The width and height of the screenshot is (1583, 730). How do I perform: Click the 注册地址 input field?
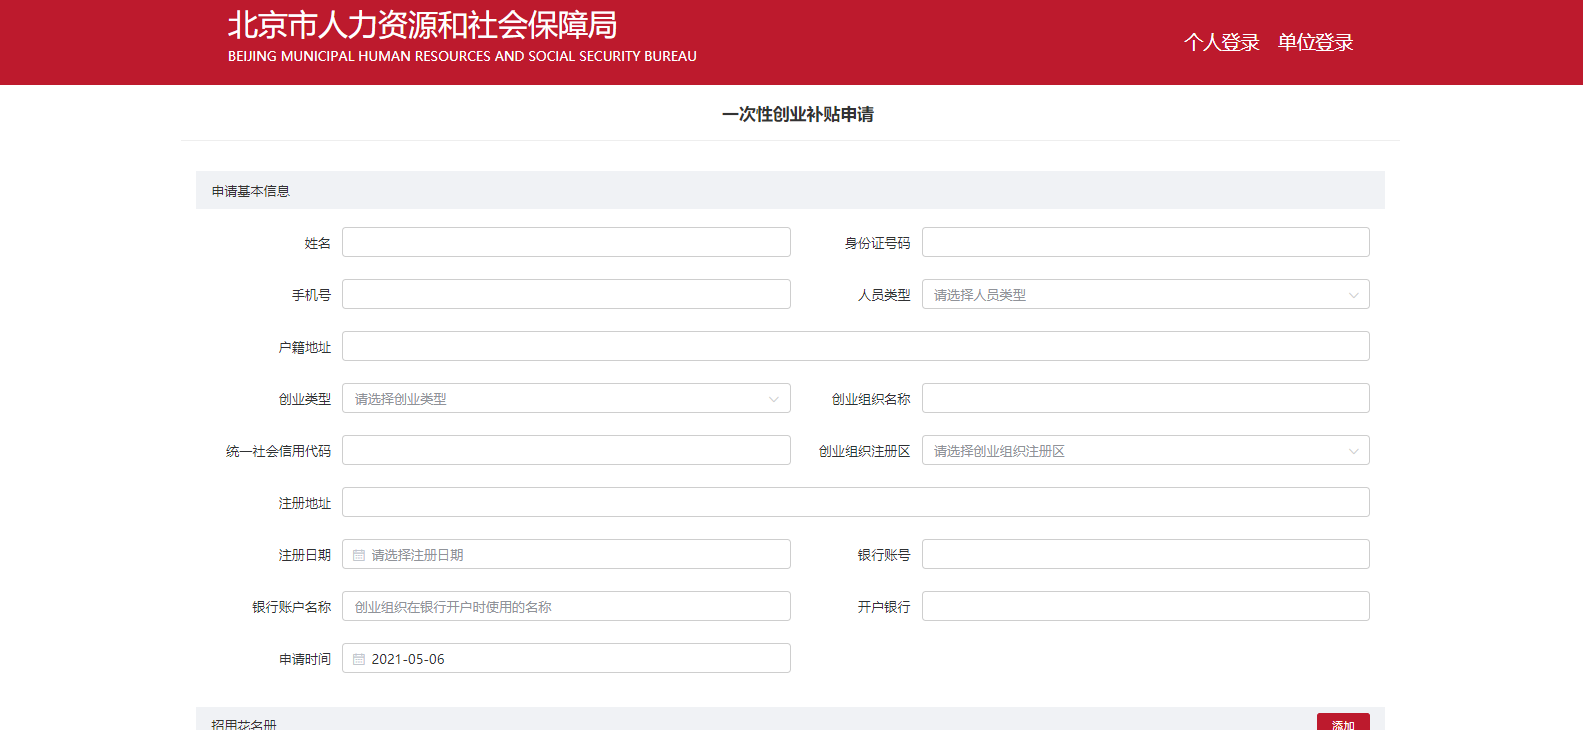856,502
